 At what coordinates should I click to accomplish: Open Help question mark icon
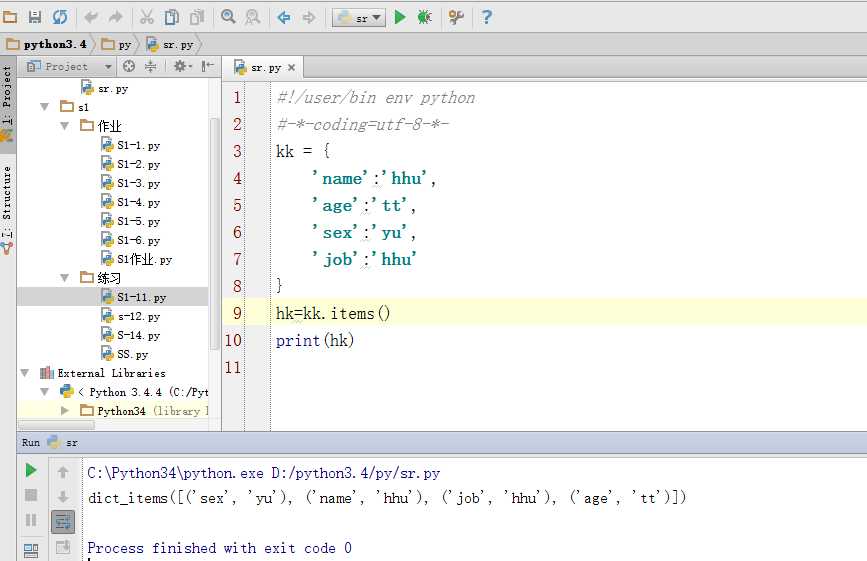click(x=486, y=17)
